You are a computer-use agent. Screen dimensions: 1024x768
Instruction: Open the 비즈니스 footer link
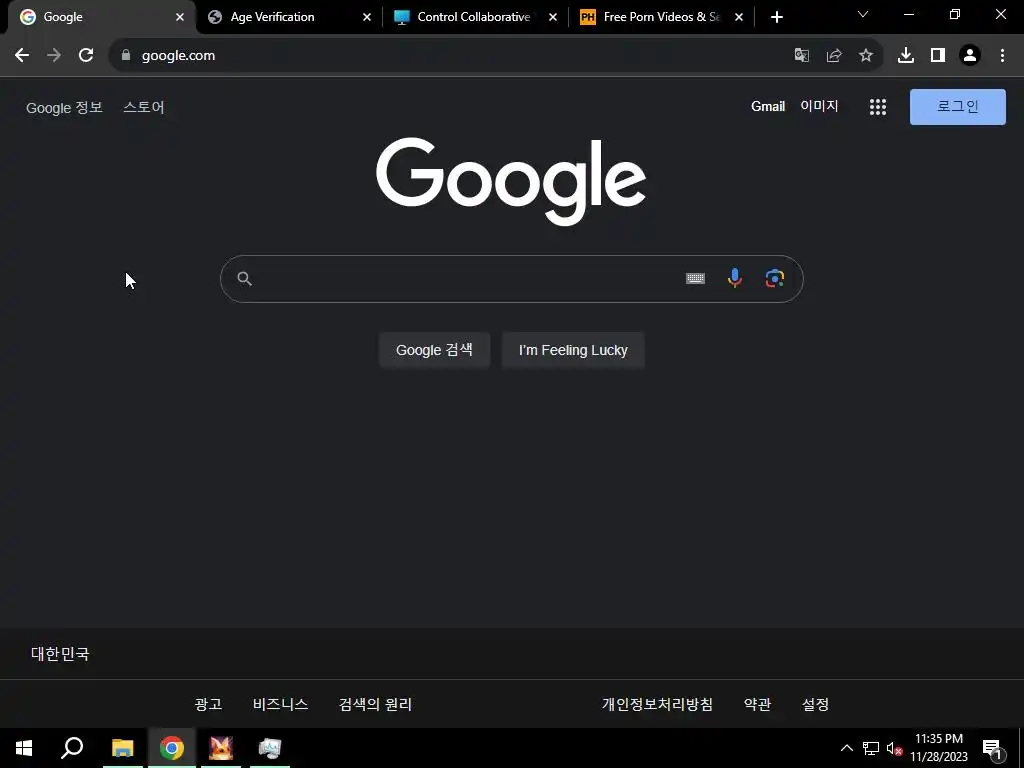tap(280, 705)
